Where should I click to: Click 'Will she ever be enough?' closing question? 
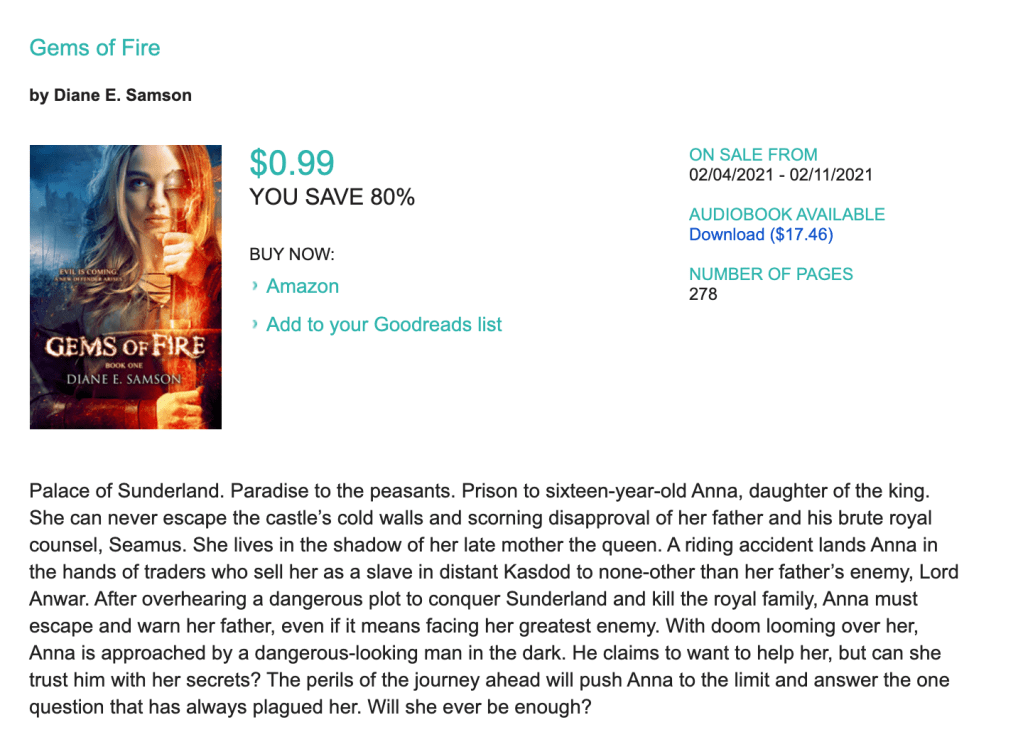[x=504, y=708]
